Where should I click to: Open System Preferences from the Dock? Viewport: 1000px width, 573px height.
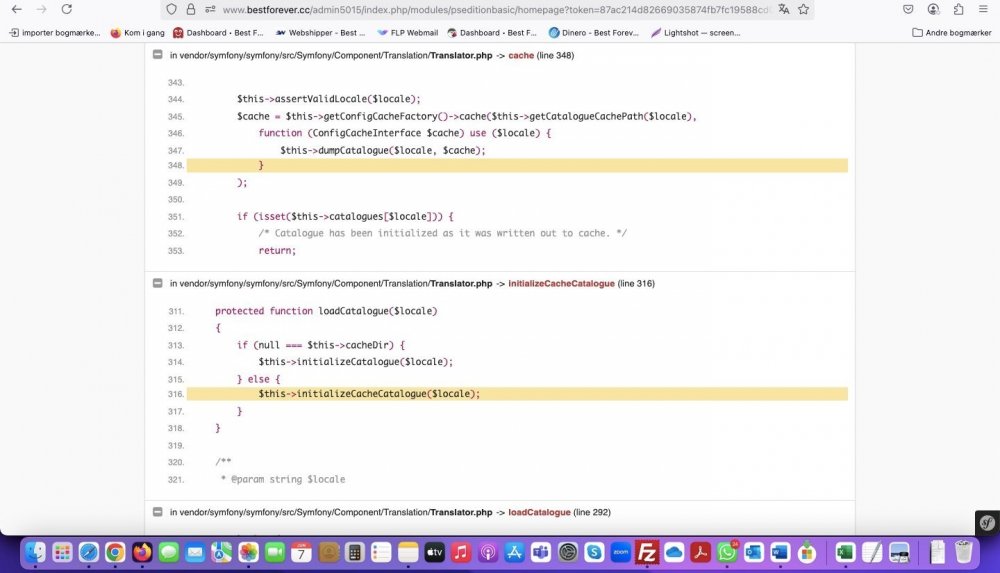coord(568,552)
